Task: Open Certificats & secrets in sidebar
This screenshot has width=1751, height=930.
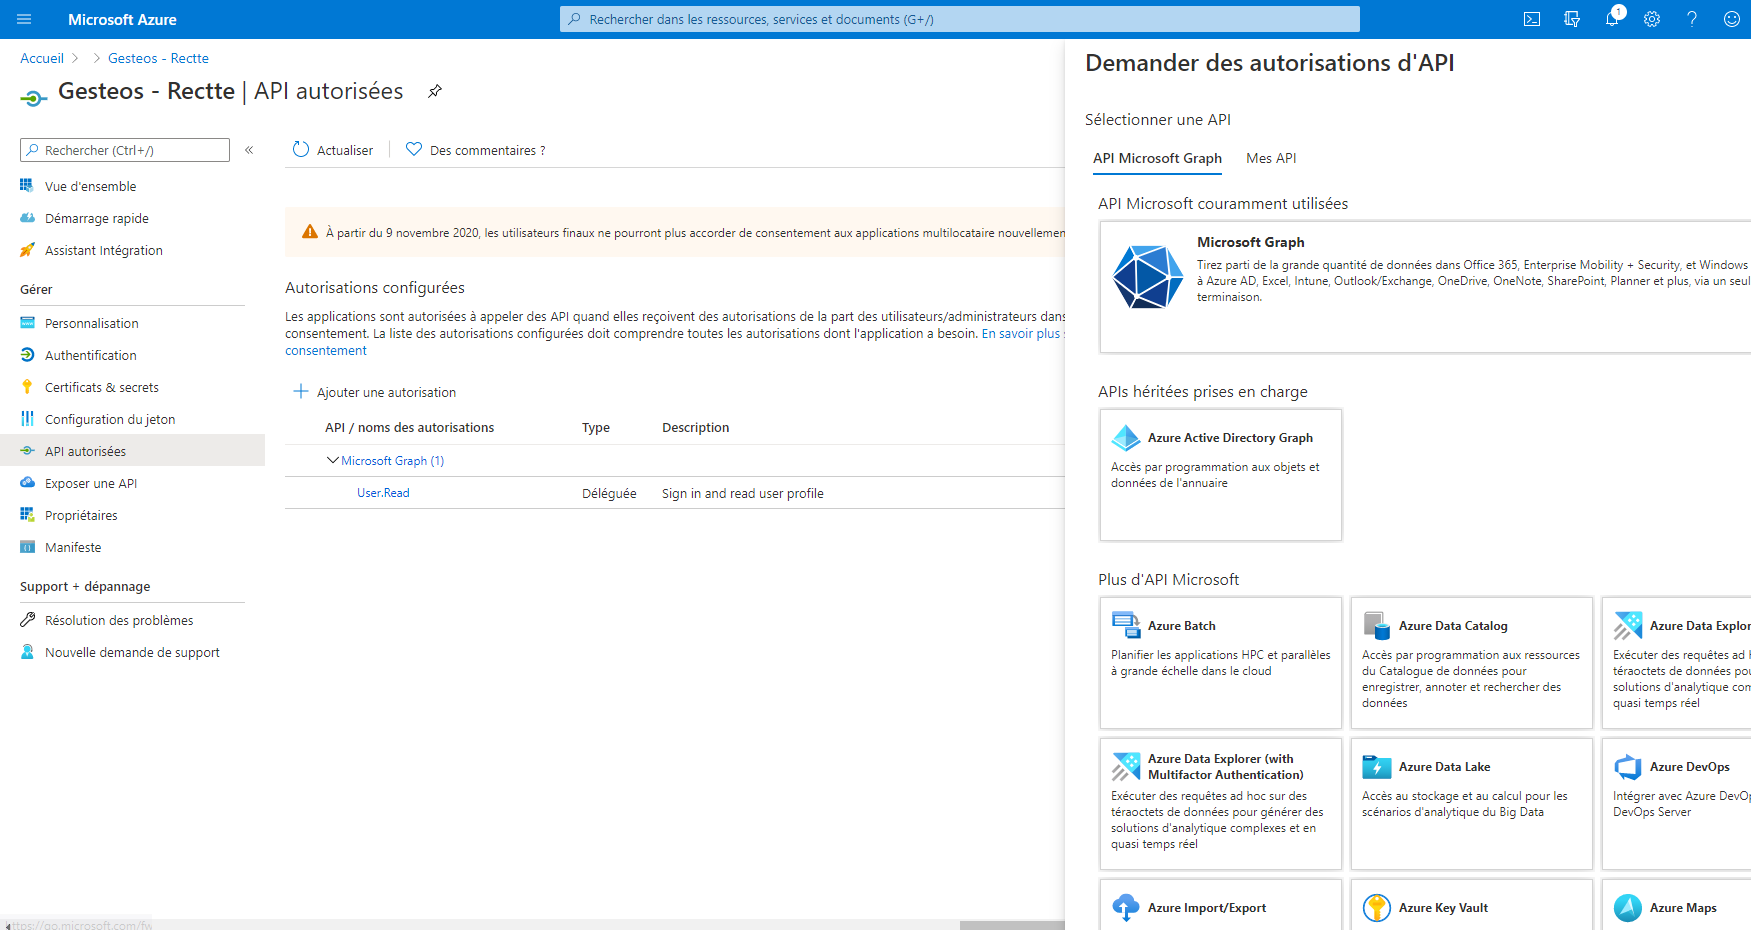Action: (101, 387)
